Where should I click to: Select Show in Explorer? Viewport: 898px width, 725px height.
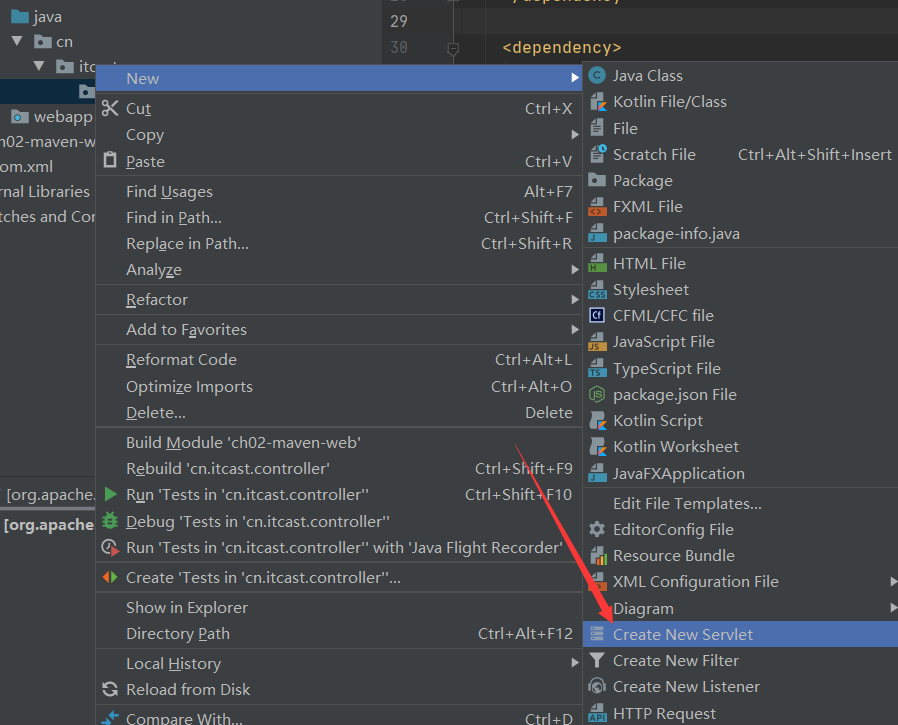click(339, 608)
